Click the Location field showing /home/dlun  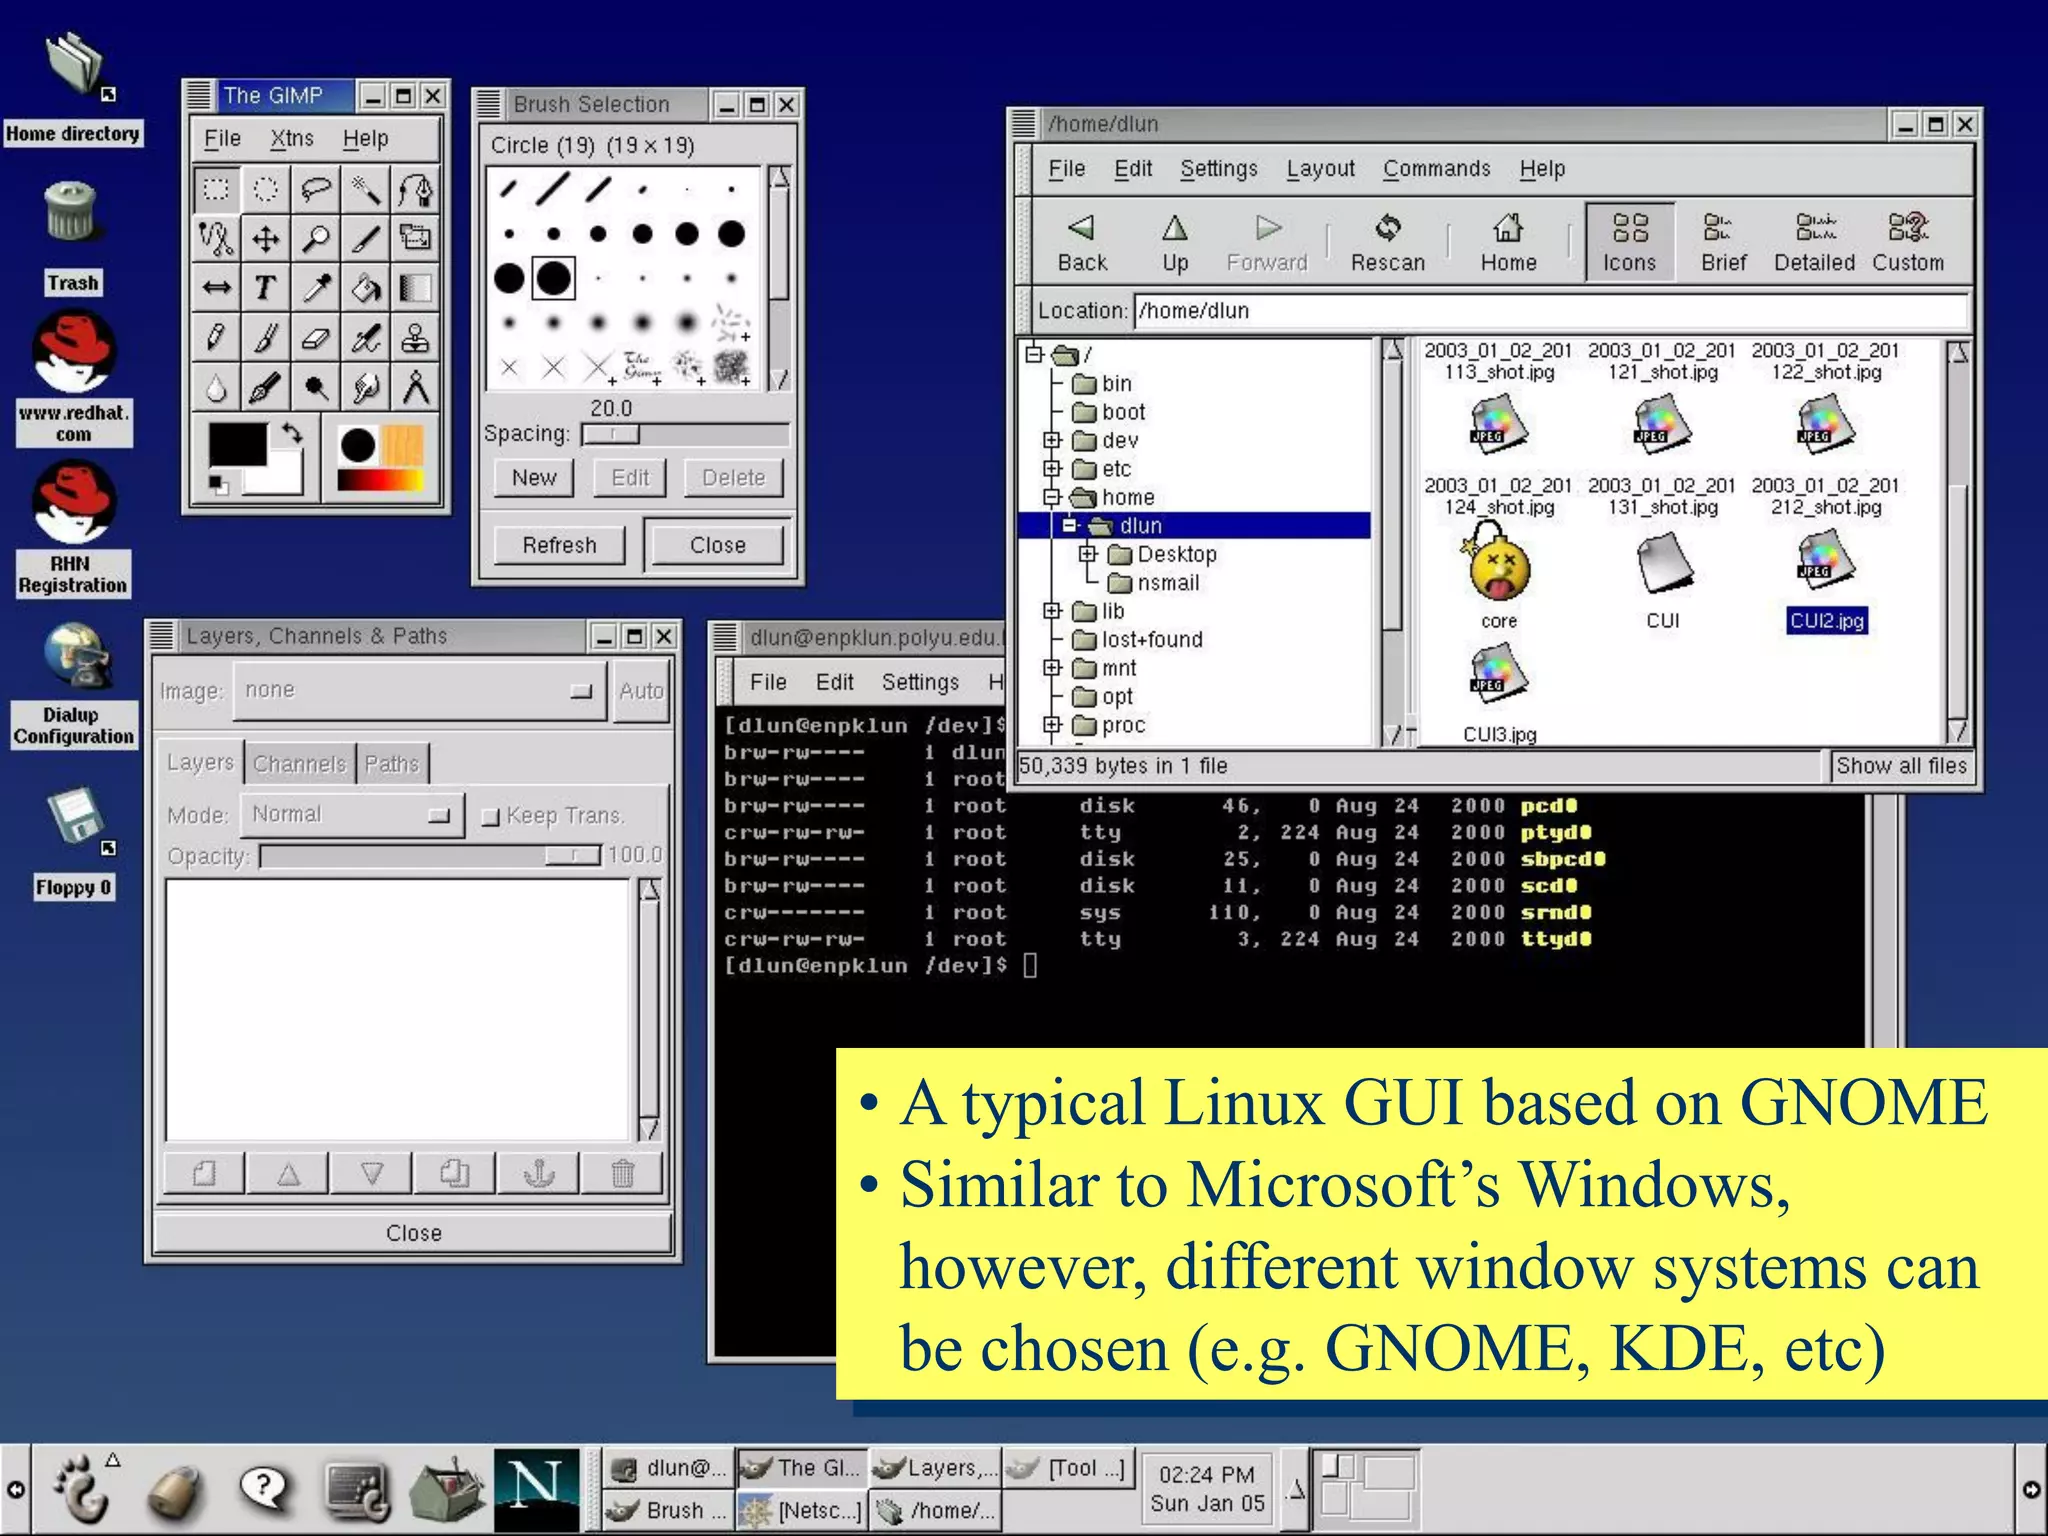click(1552, 311)
